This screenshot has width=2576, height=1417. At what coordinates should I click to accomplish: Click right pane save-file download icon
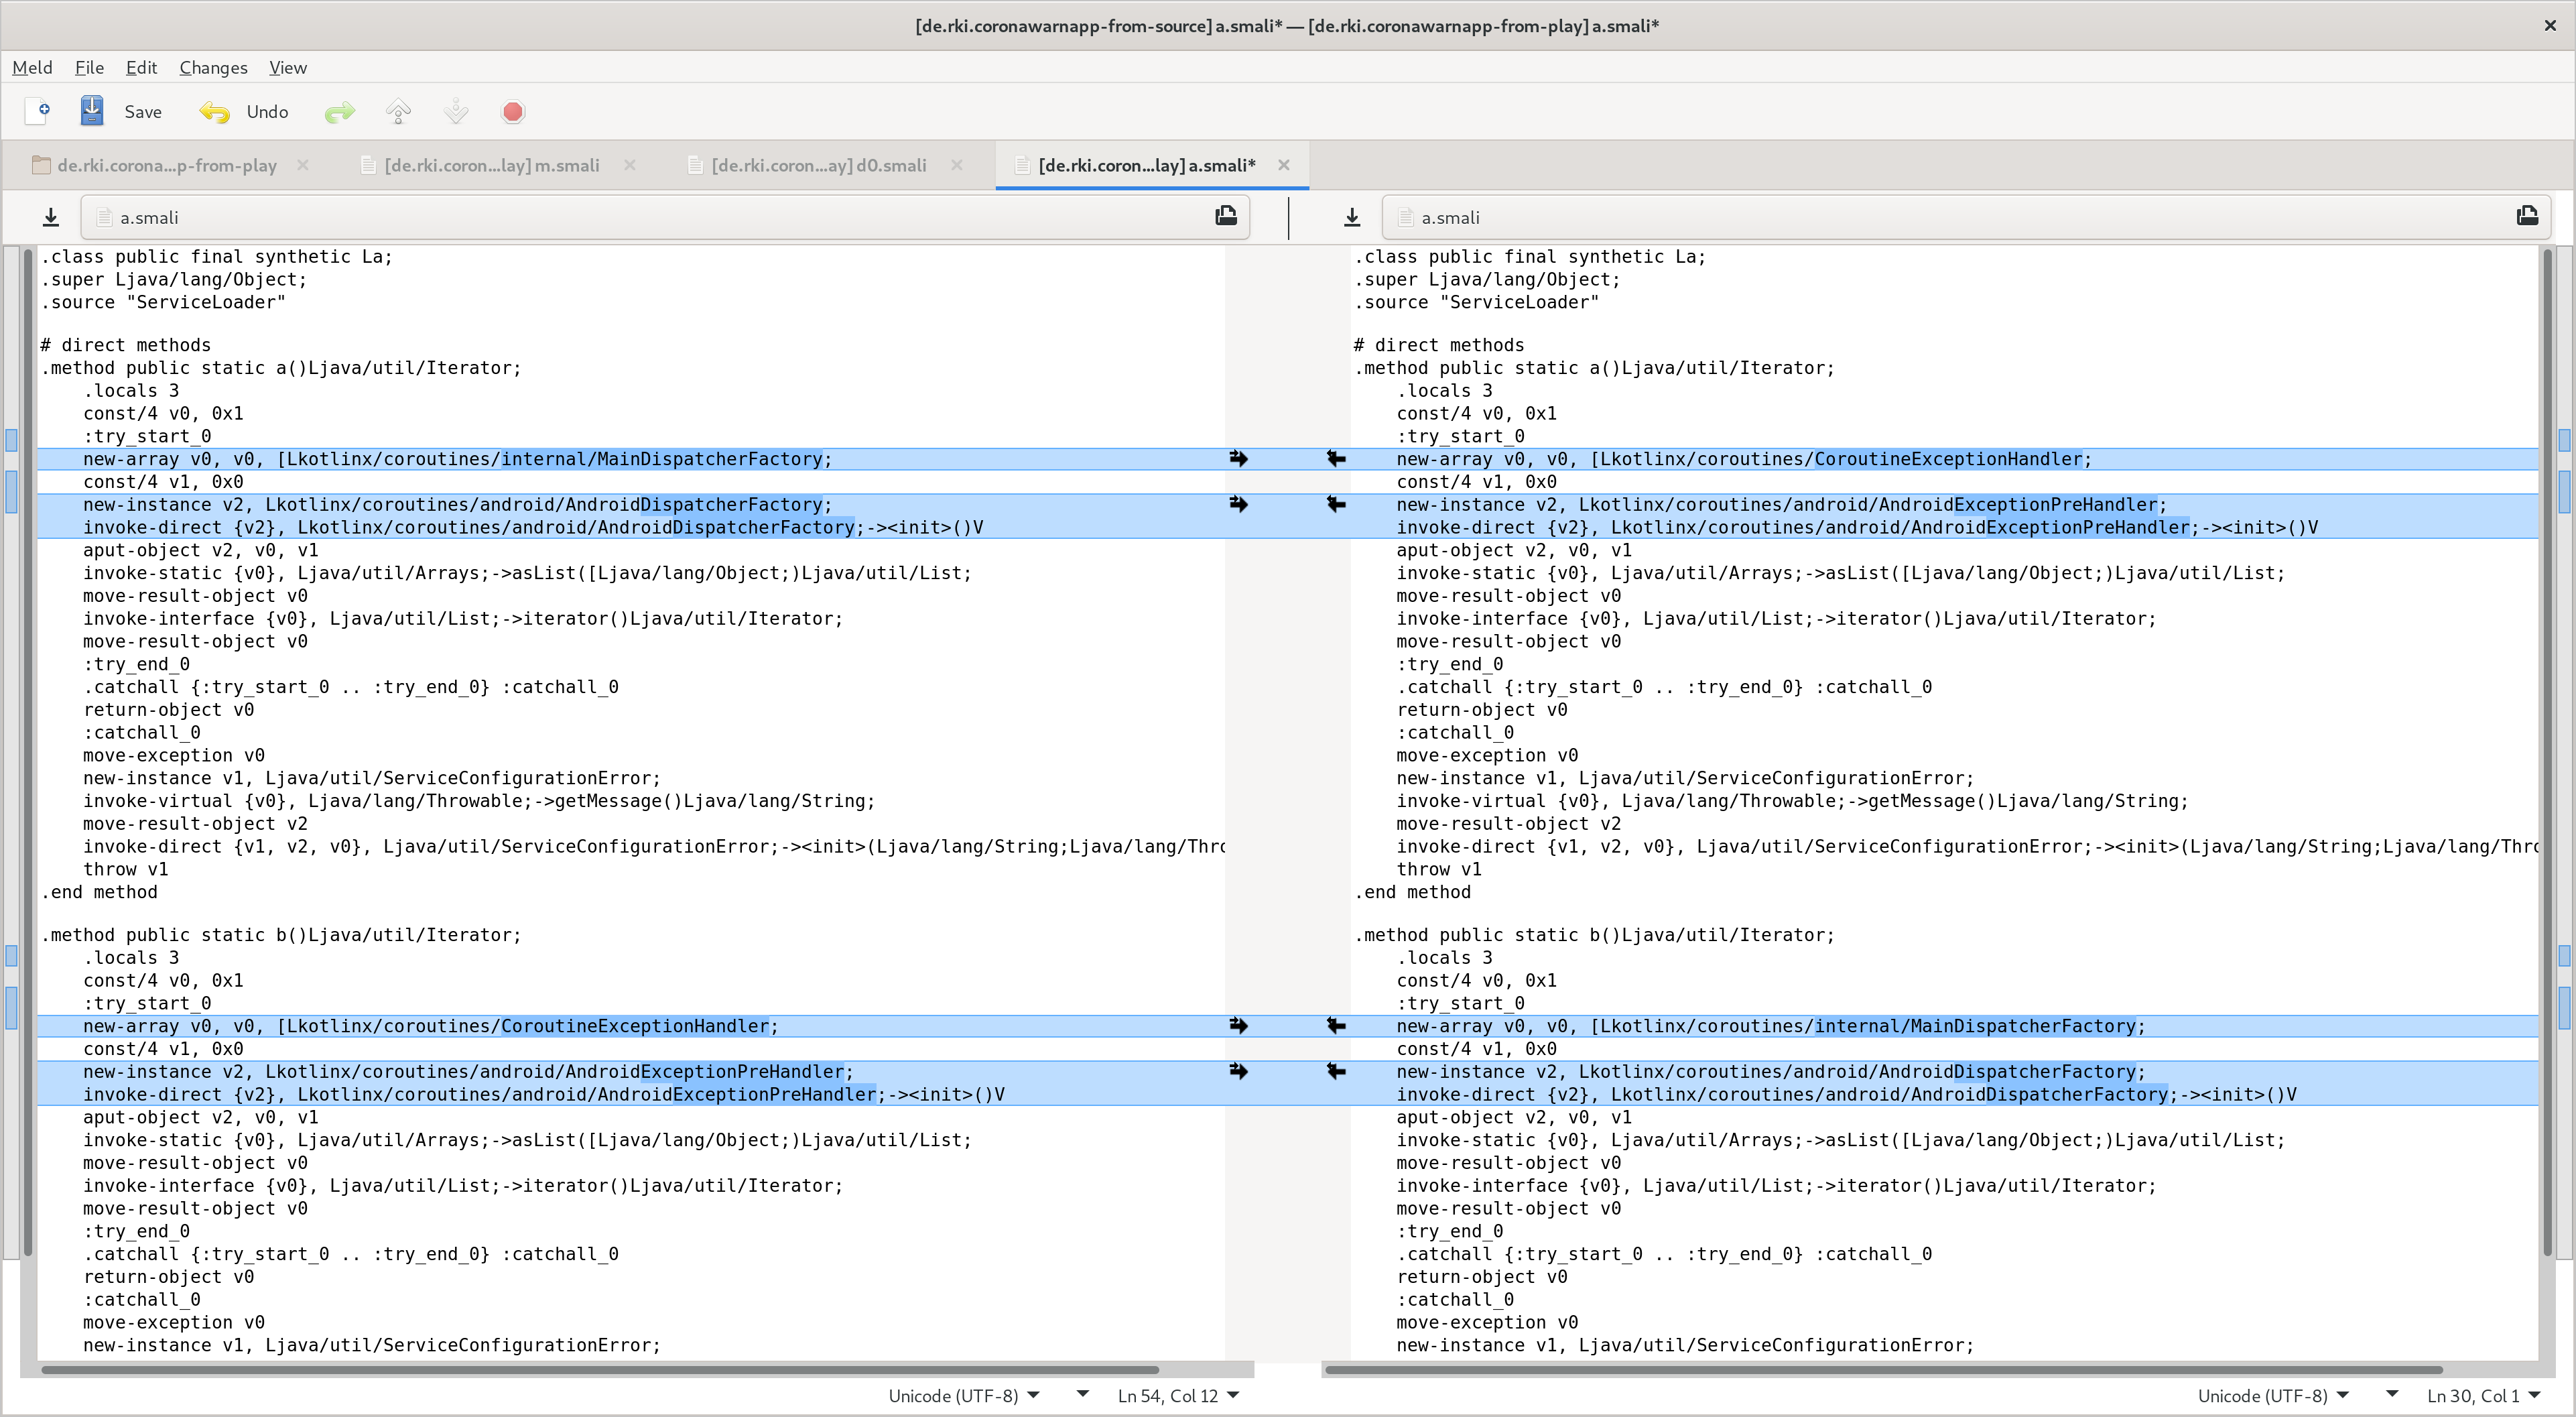click(x=1352, y=217)
